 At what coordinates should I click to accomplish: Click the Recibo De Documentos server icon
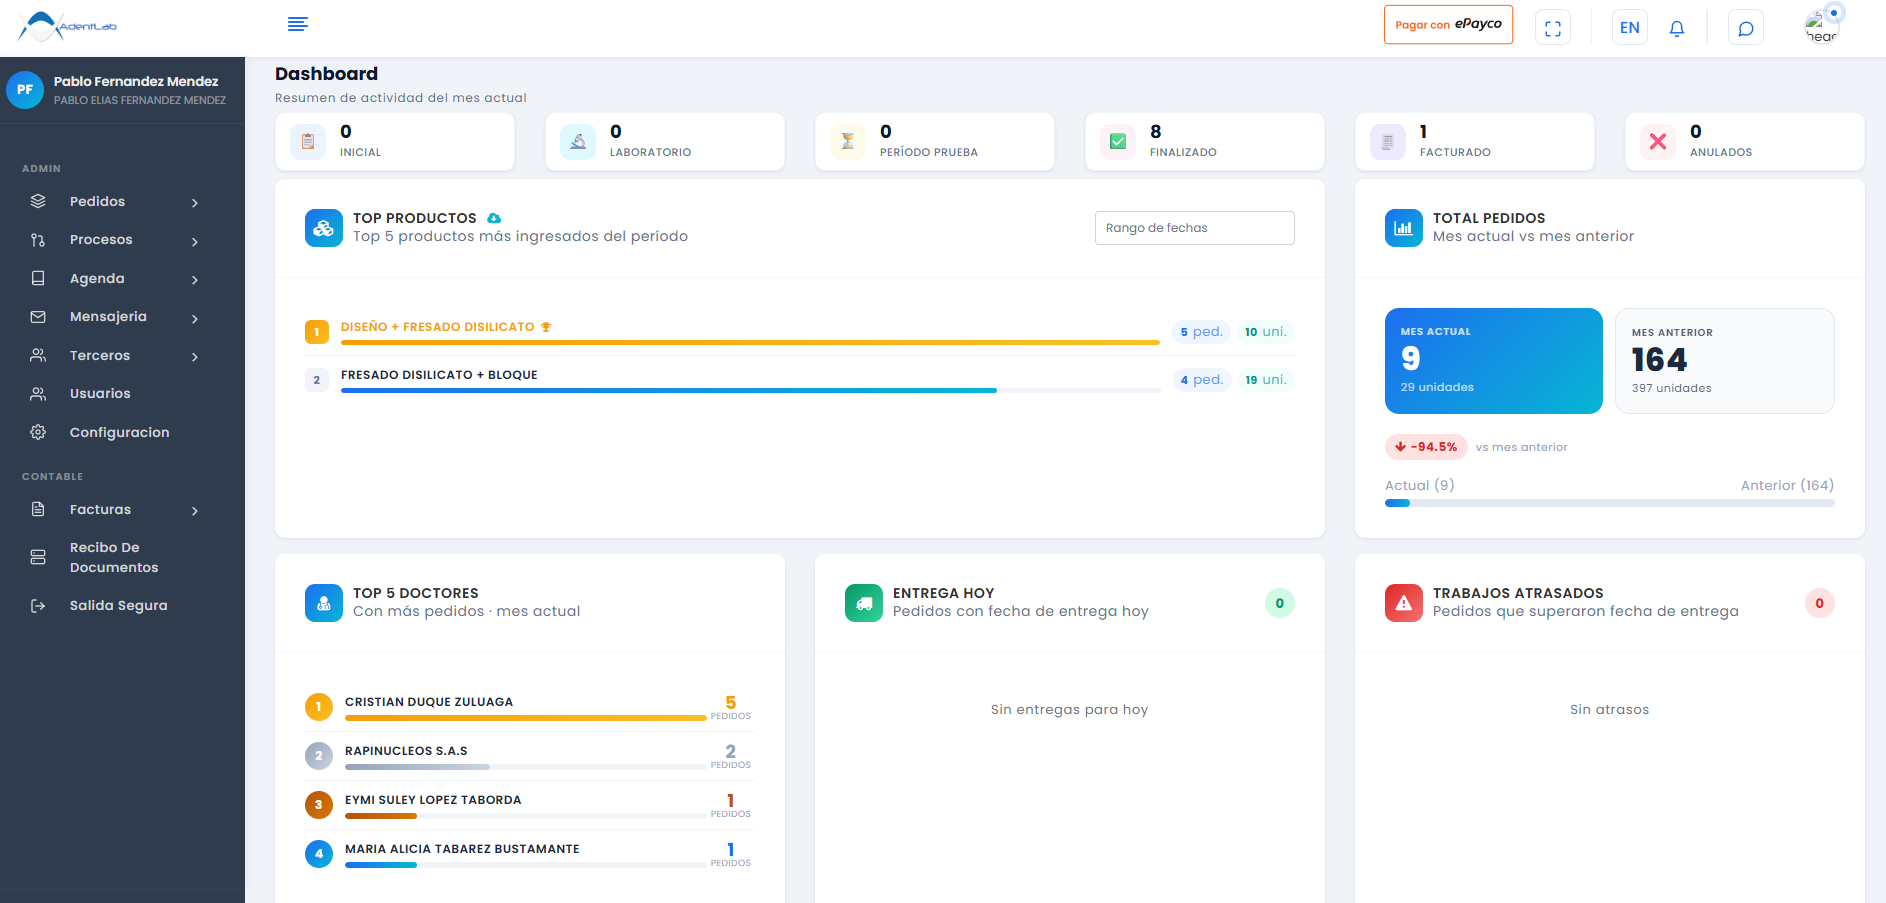click(x=38, y=557)
